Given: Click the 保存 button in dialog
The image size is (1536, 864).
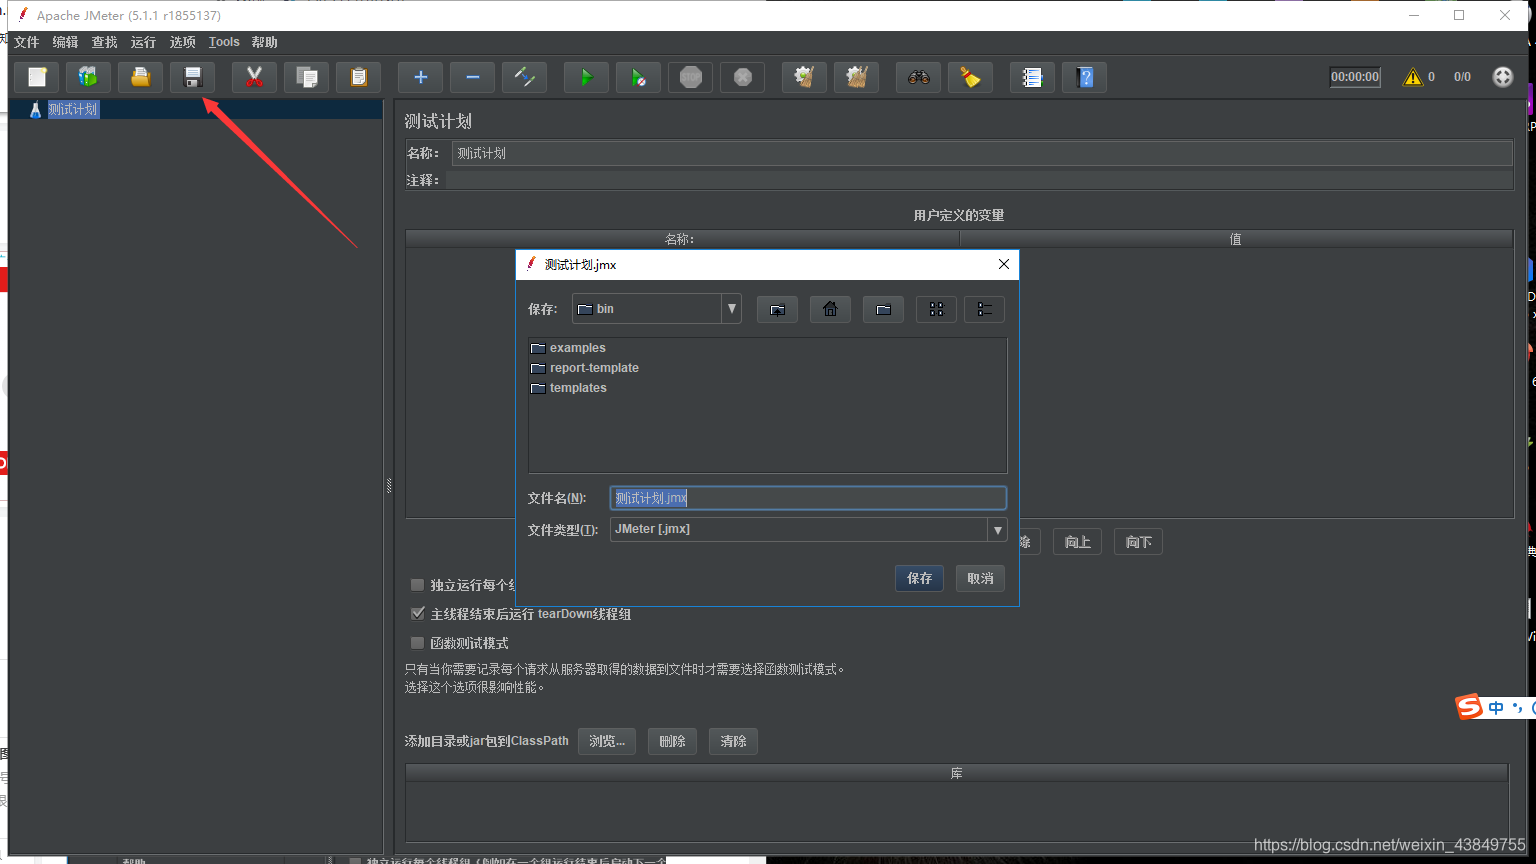Looking at the screenshot, I should pos(919,578).
